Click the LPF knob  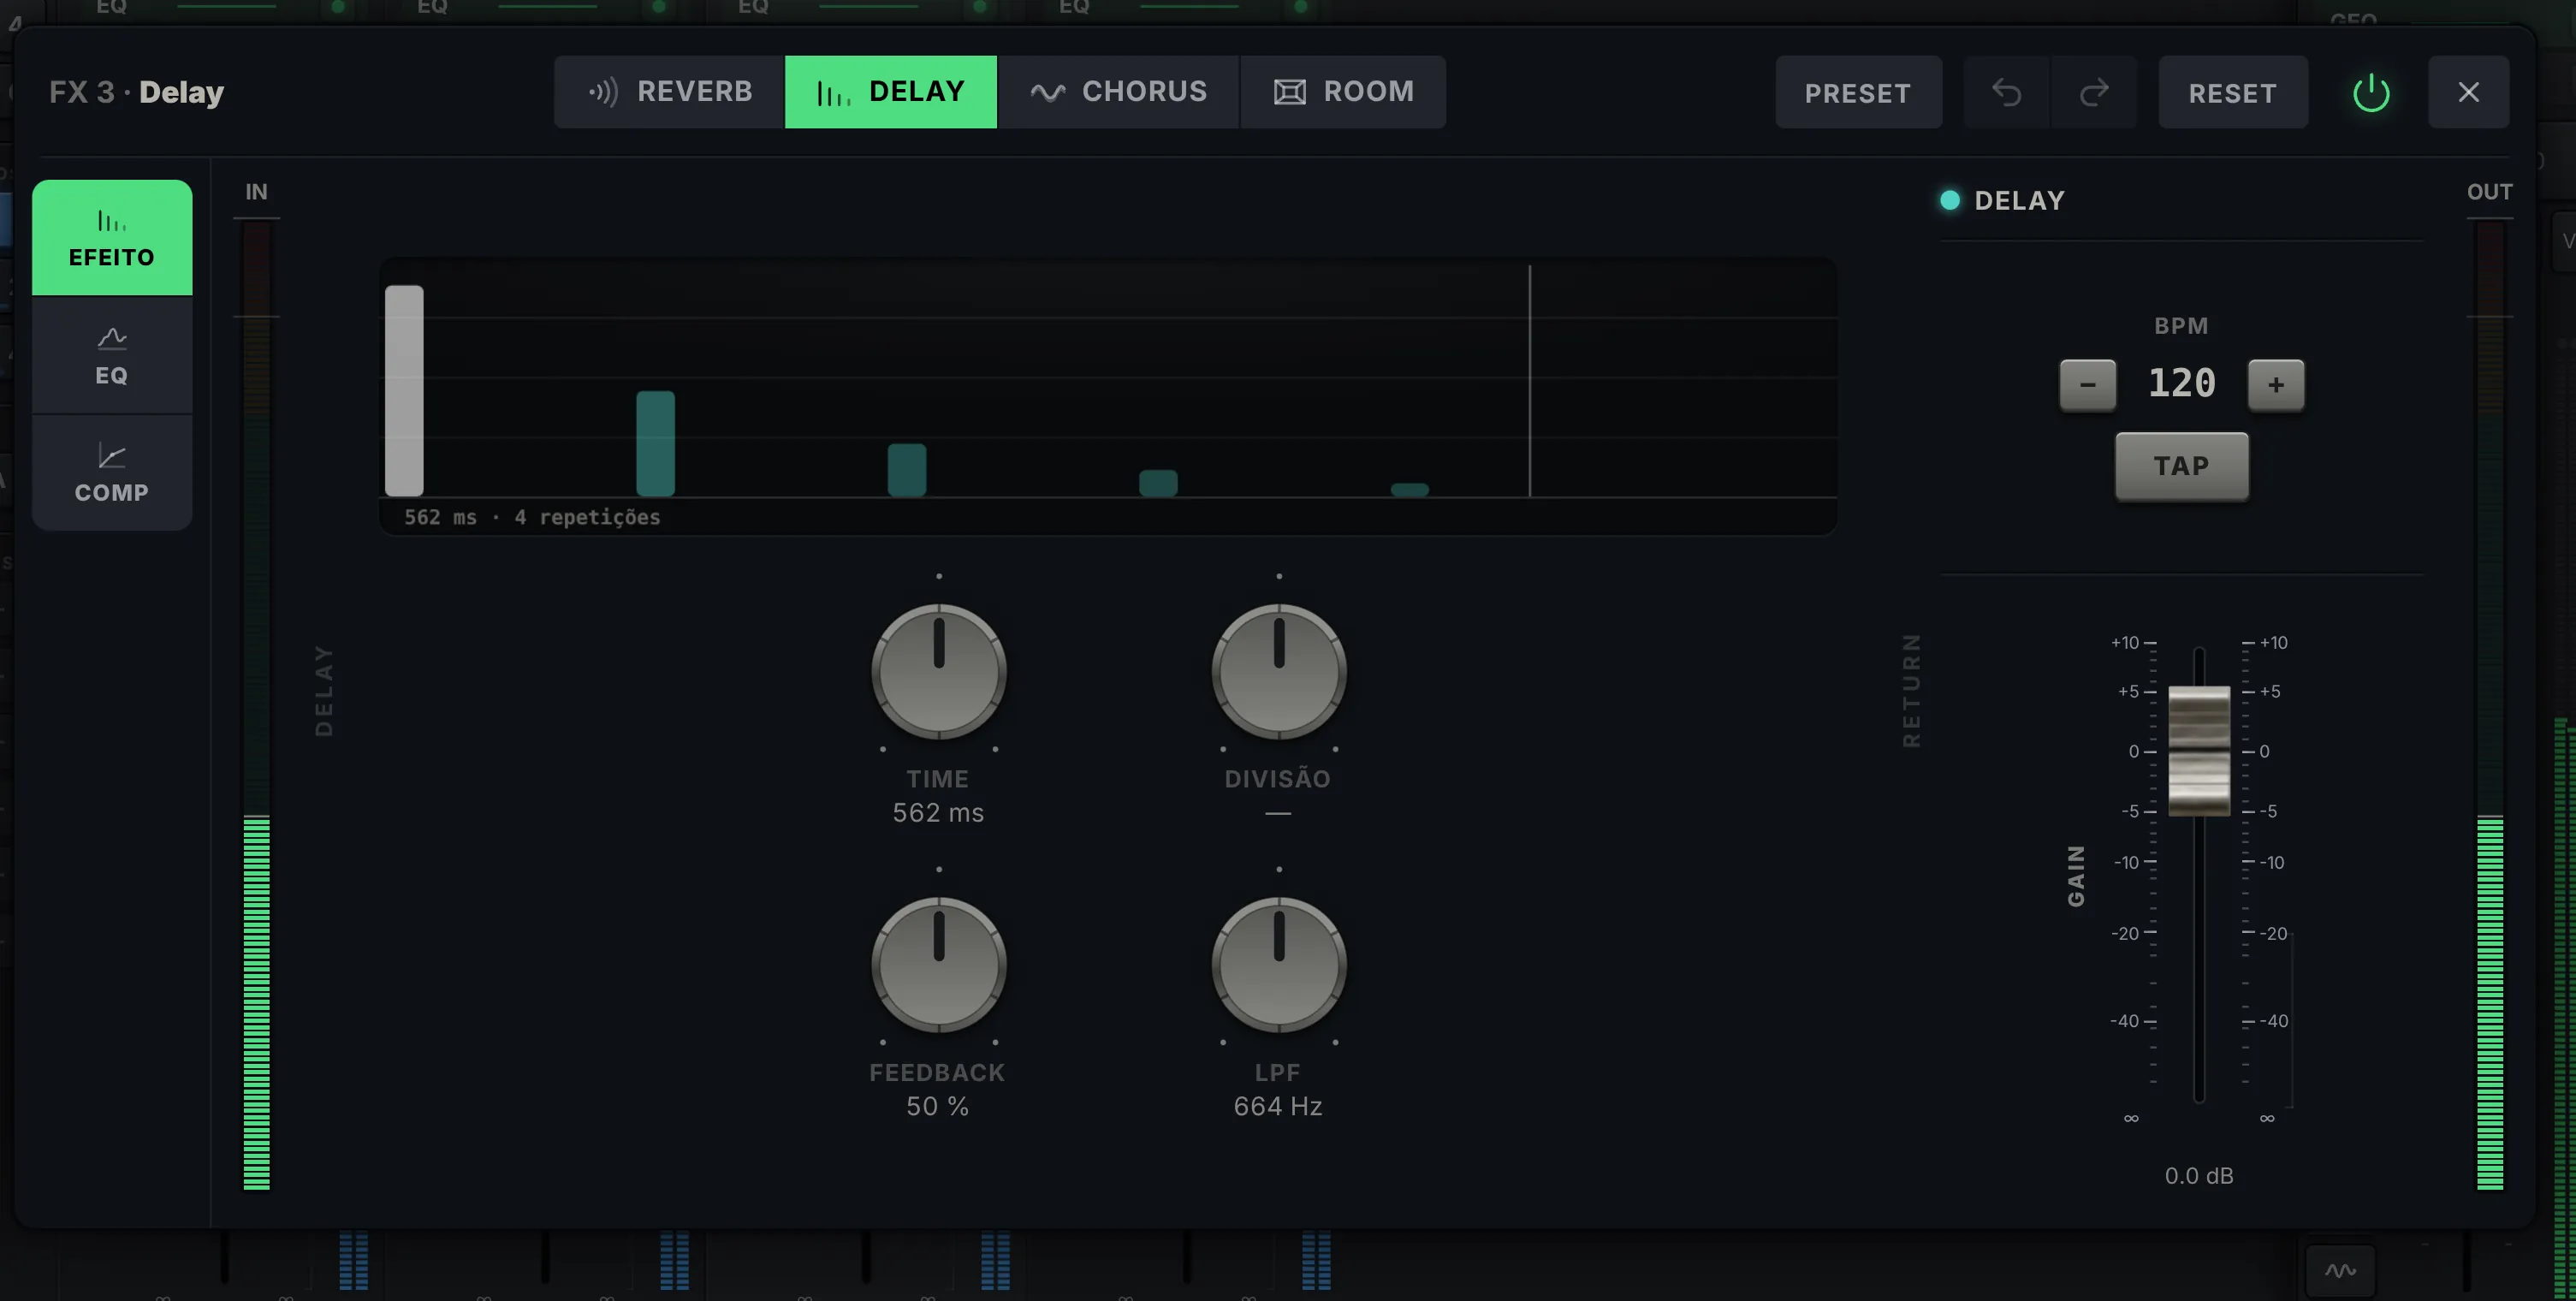pyautogui.click(x=1278, y=964)
